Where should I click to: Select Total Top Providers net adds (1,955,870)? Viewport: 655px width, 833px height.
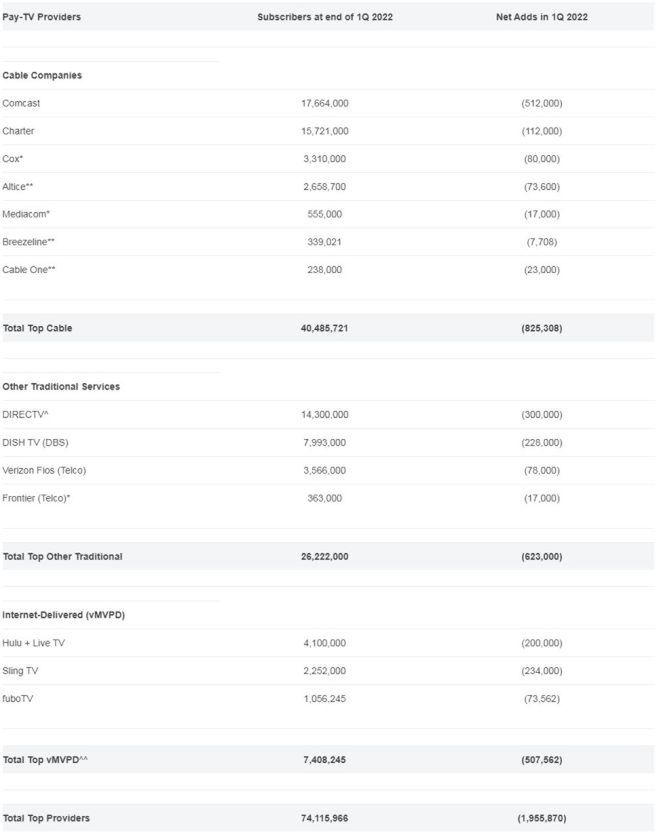pyautogui.click(x=541, y=818)
